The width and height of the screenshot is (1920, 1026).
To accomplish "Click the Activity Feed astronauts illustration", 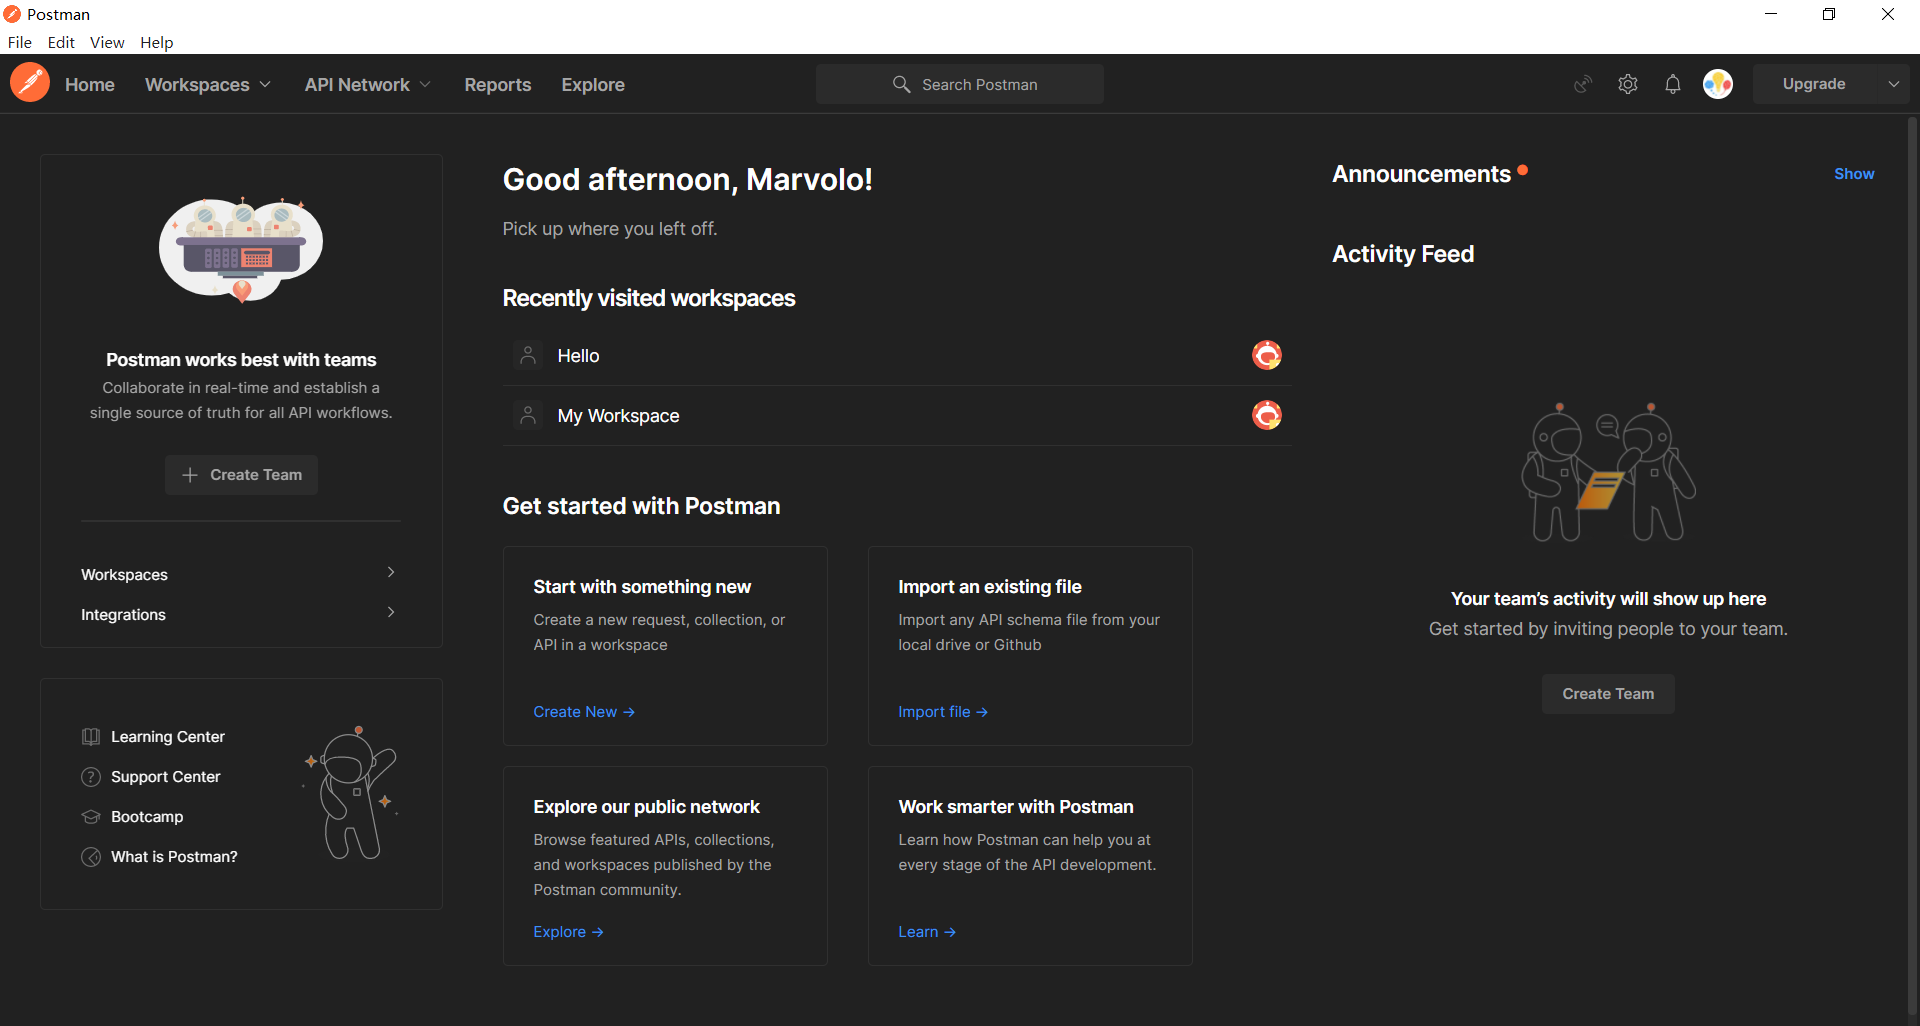I will (x=1608, y=472).
